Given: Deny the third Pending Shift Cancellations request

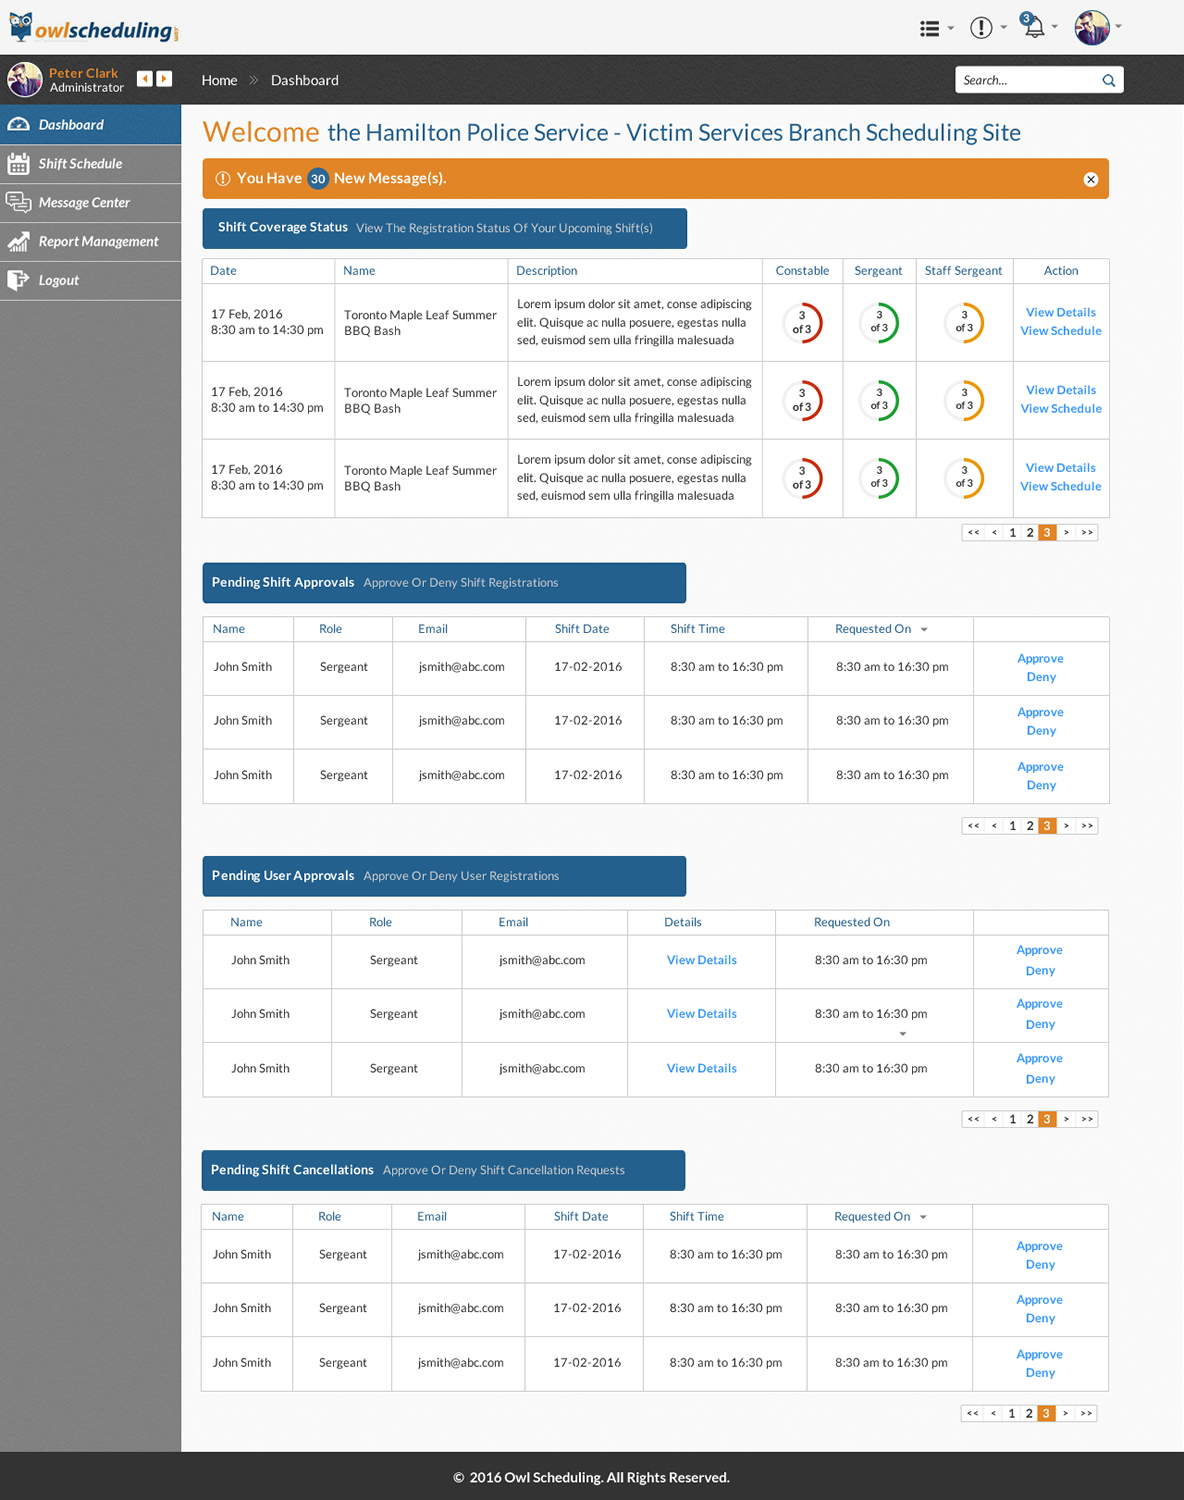Looking at the screenshot, I should [x=1040, y=1373].
